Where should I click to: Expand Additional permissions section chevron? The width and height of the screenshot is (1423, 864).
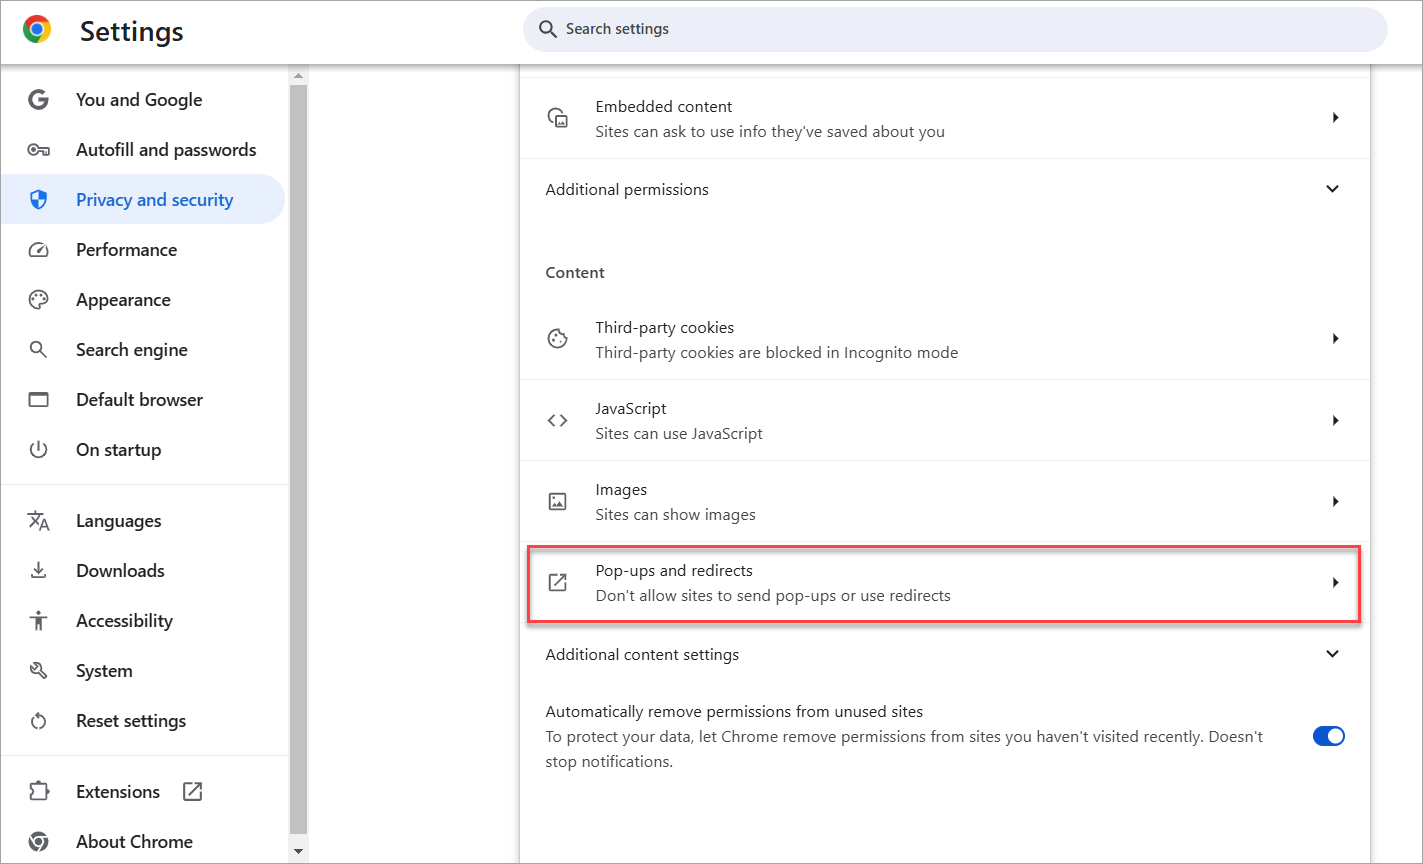coord(1332,189)
